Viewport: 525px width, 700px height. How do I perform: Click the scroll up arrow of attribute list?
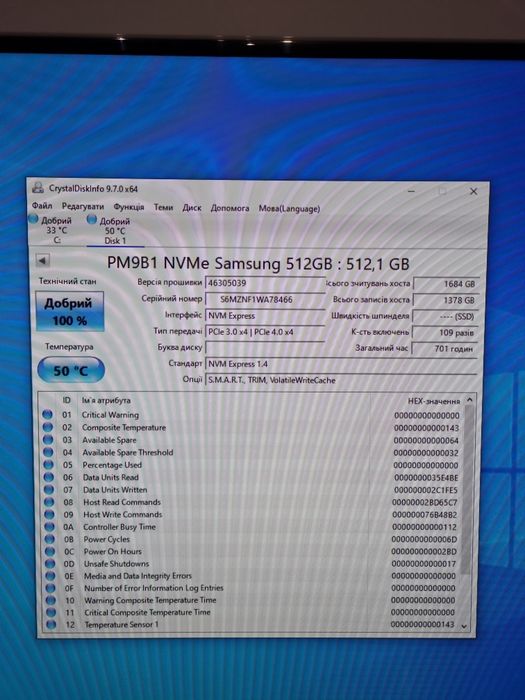(x=469, y=400)
